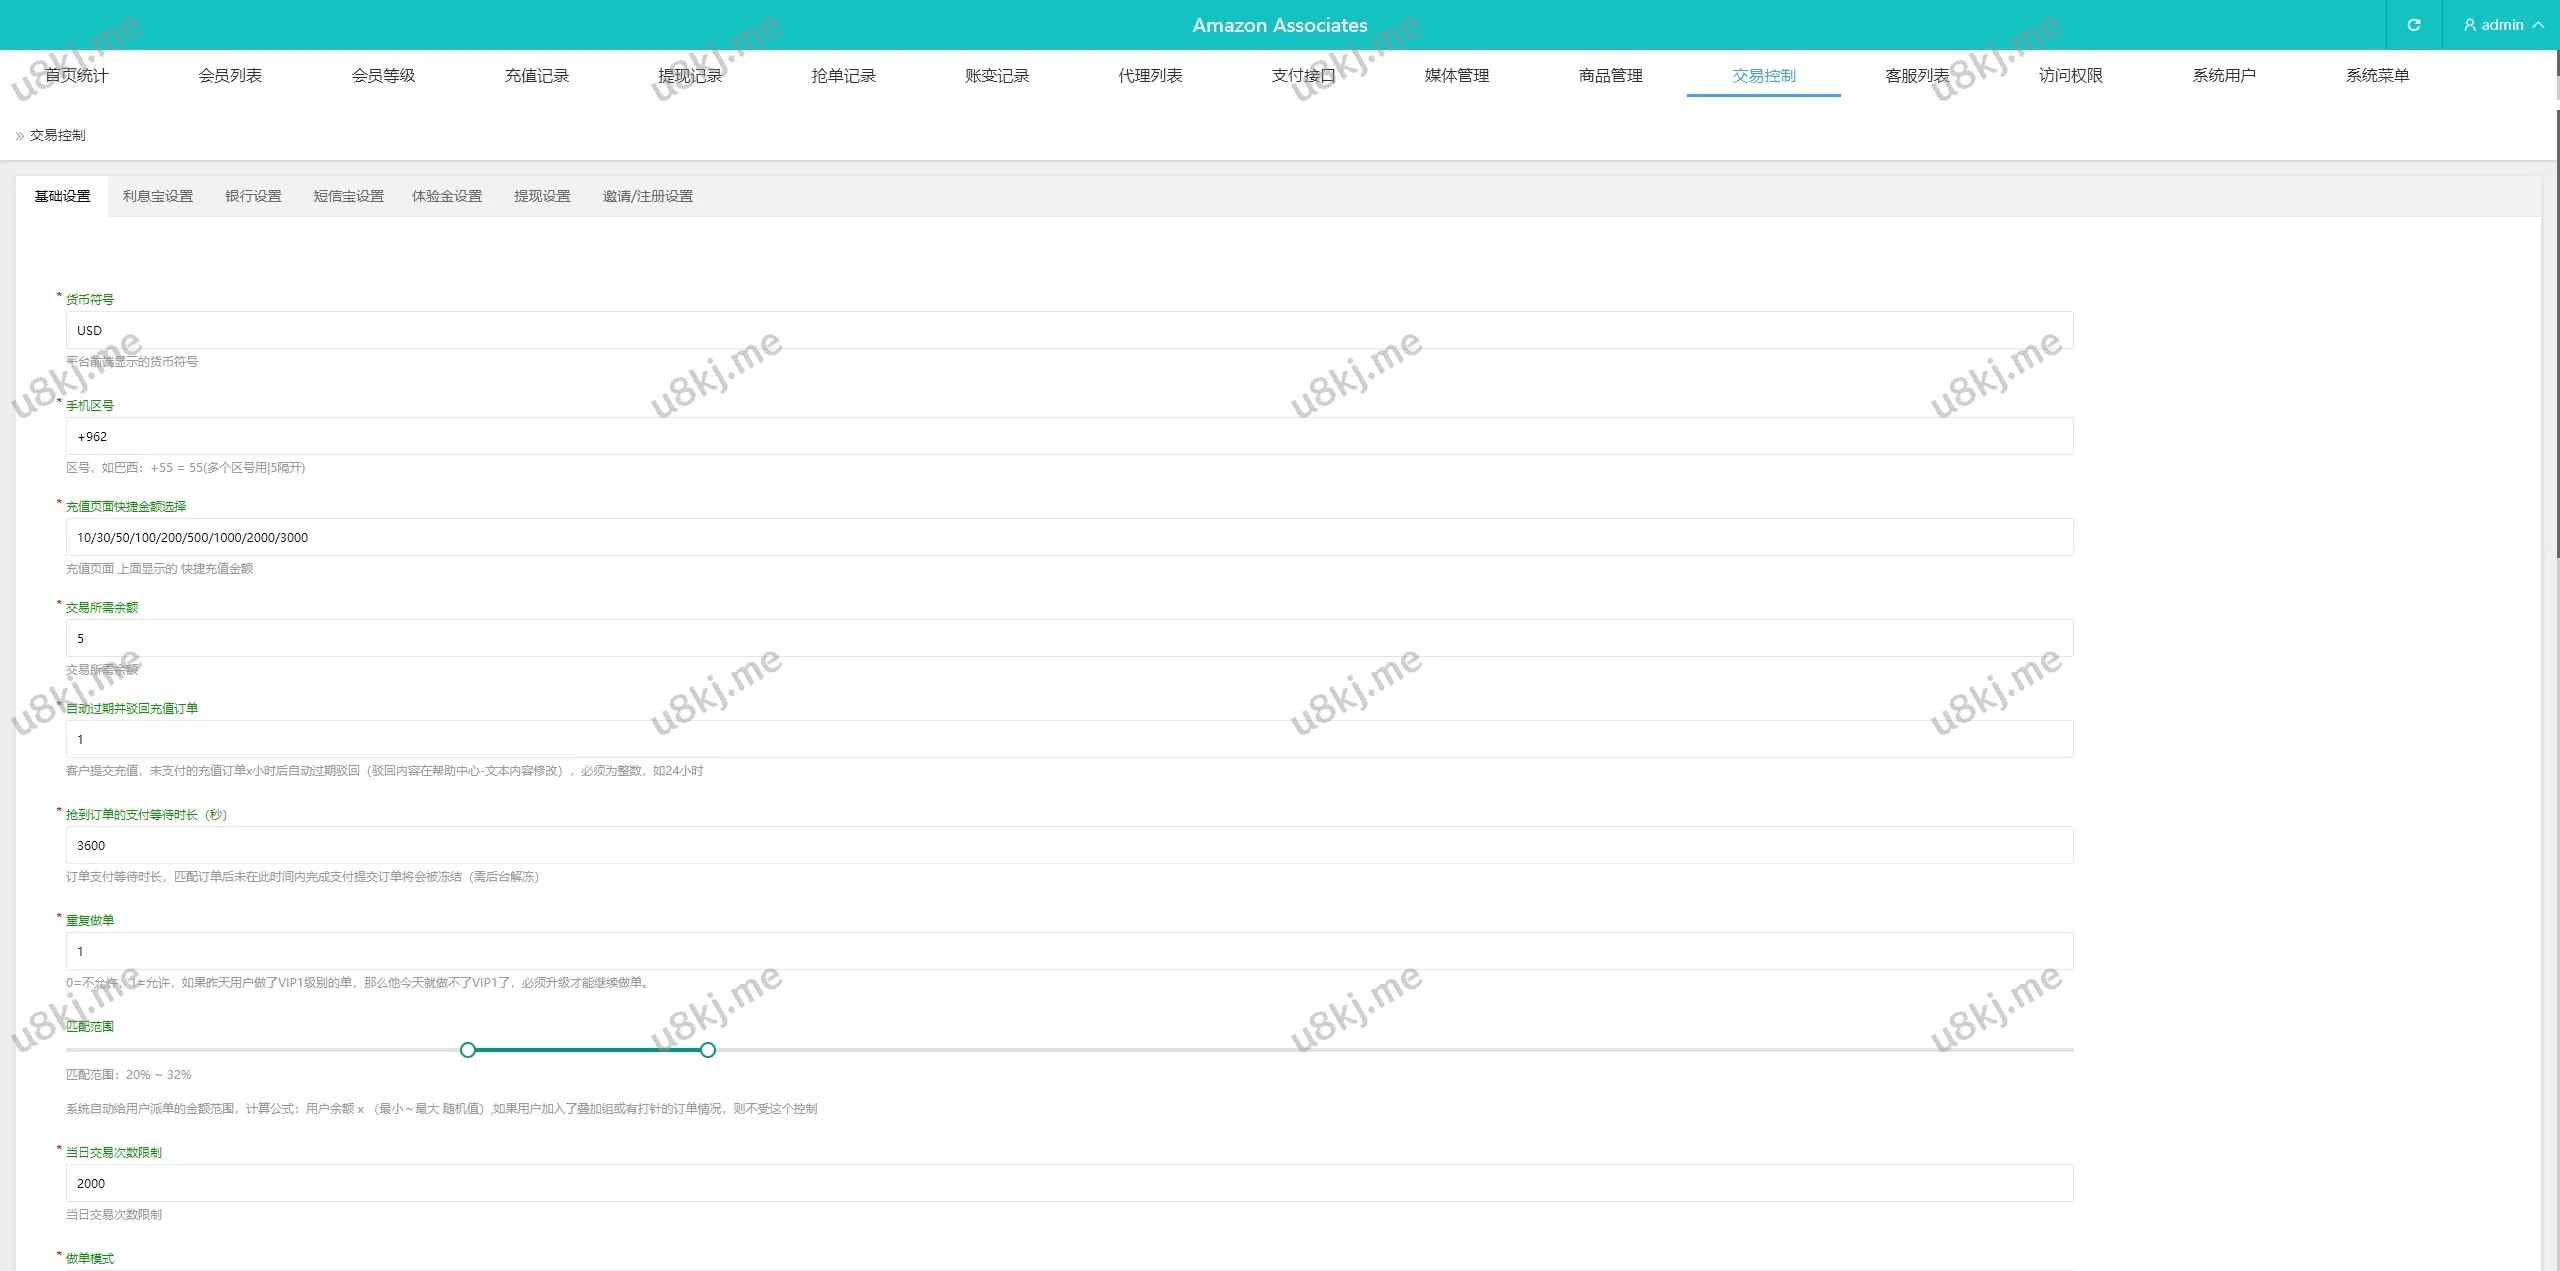Open 提现记录 in top navigation
Image resolution: width=2560 pixels, height=1271 pixels.
(690, 76)
